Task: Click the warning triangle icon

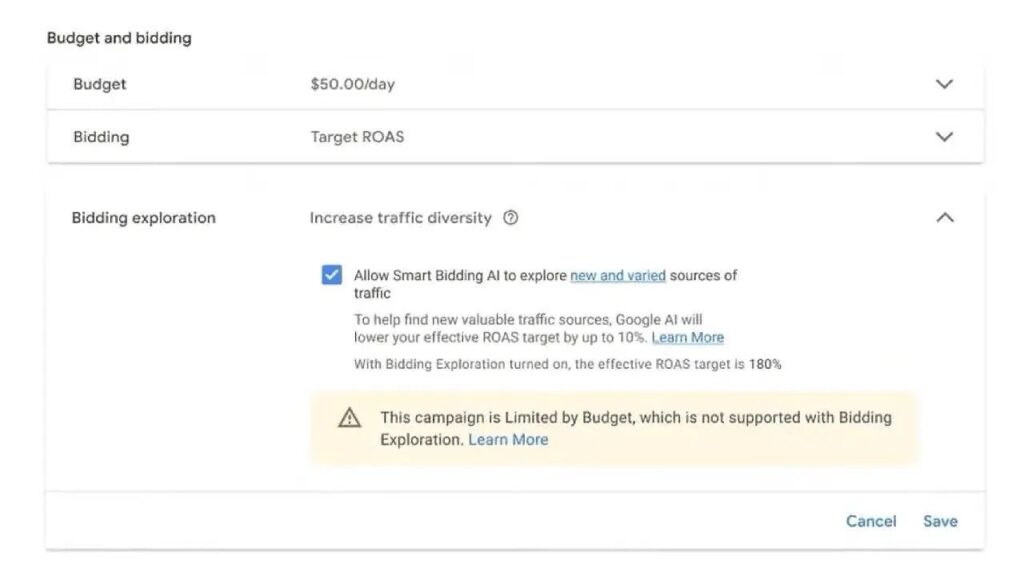Action: 349,417
